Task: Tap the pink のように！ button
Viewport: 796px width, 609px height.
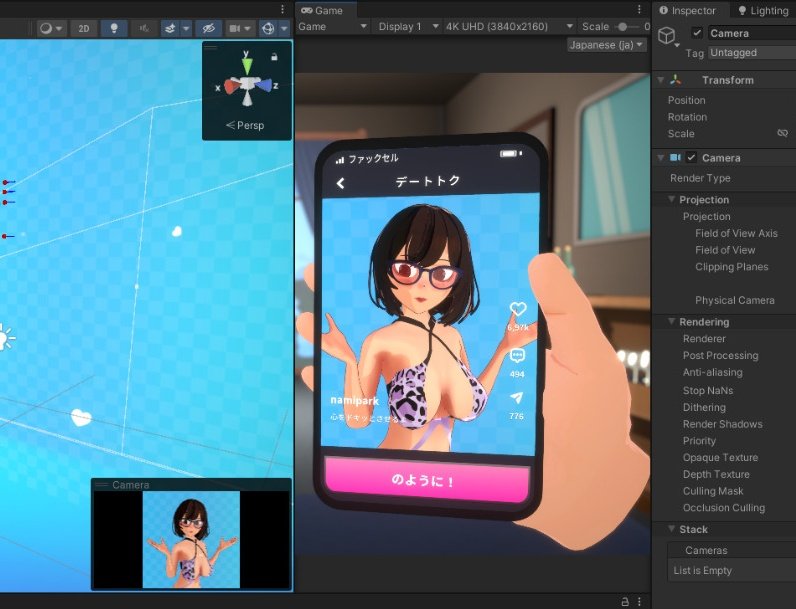Action: (426, 480)
